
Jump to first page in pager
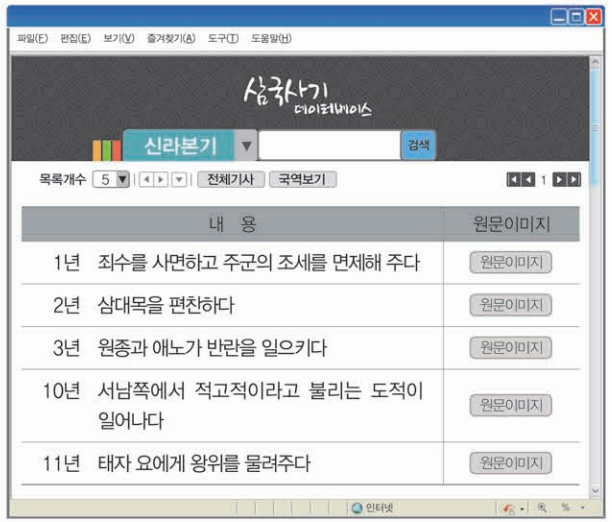click(513, 180)
